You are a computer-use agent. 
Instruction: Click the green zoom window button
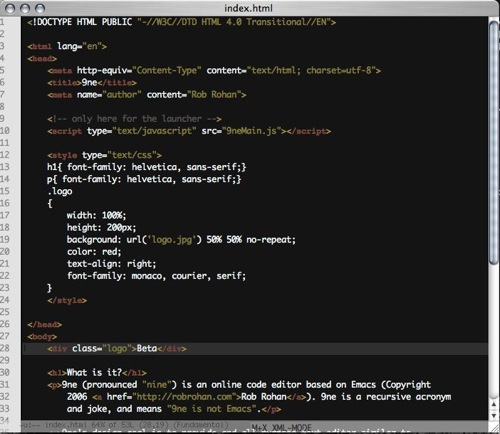click(x=40, y=8)
